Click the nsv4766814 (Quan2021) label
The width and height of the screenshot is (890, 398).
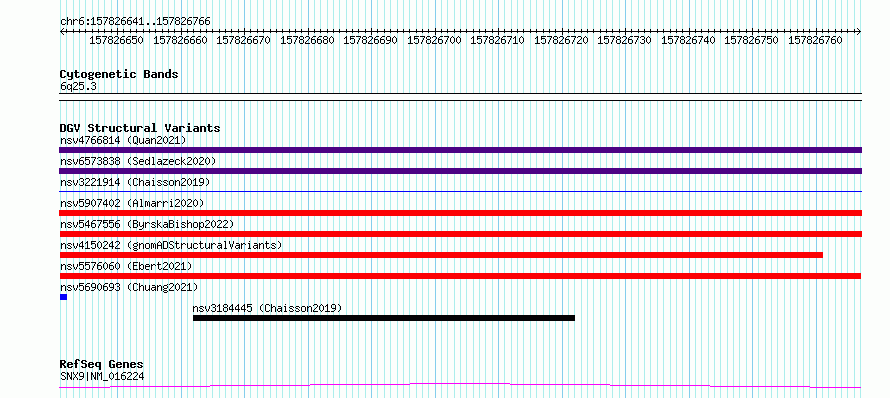pyautogui.click(x=123, y=140)
